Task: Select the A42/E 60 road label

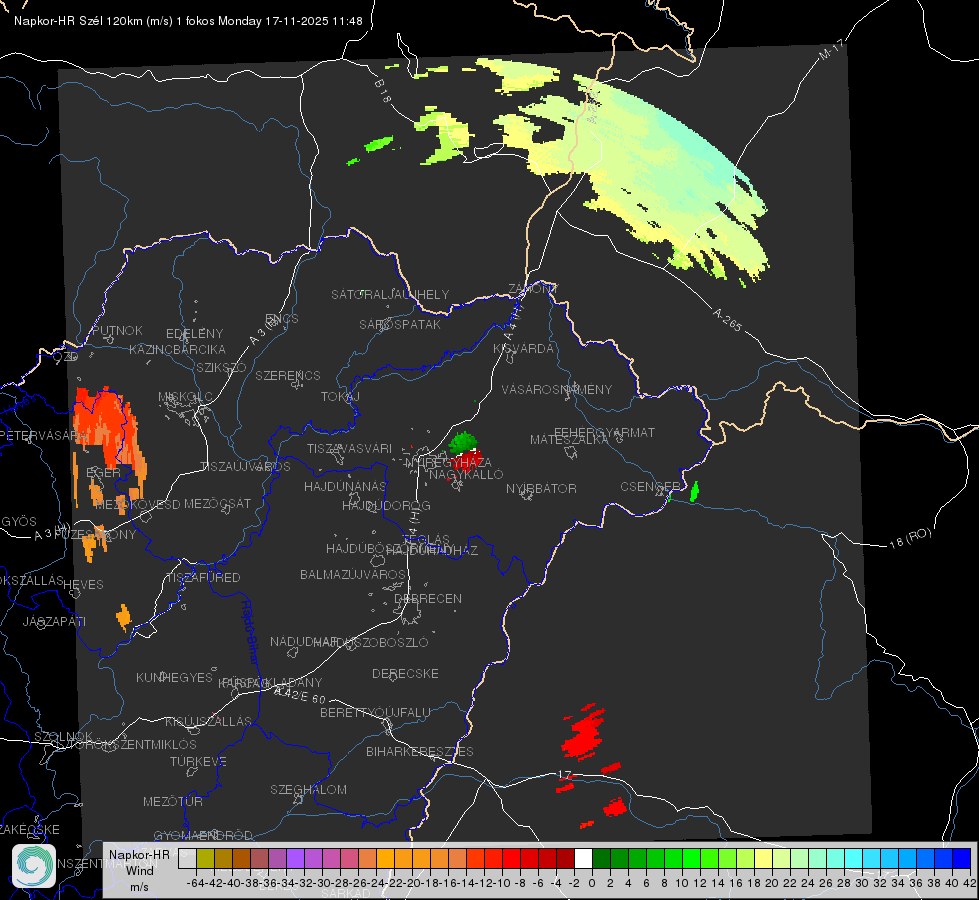Action: (300, 695)
